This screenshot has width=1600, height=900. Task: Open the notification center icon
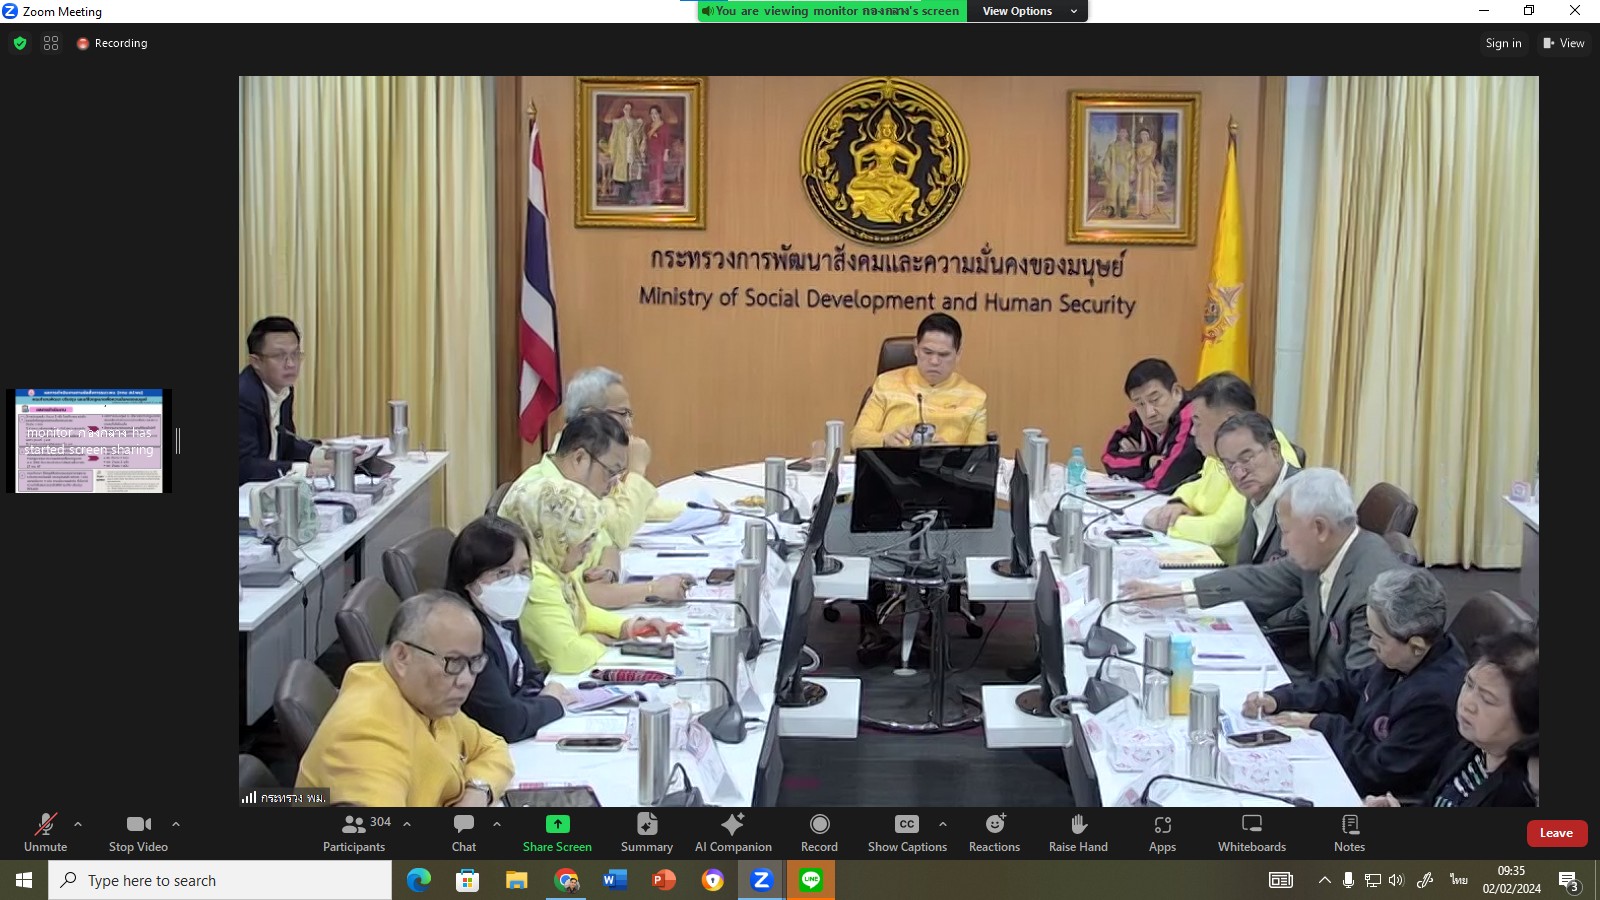click(1568, 881)
